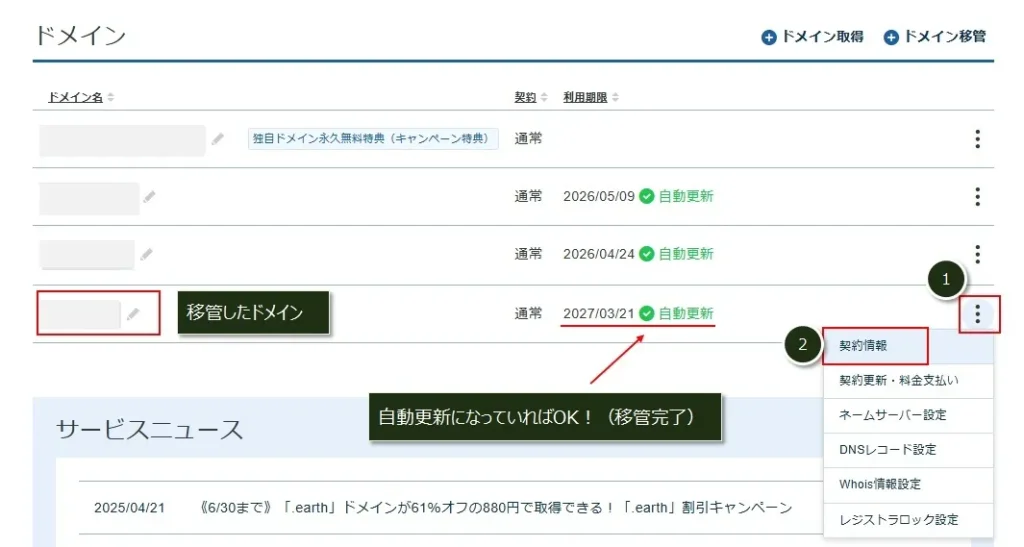The width and height of the screenshot is (1024, 547).
Task: Click the ドメイン移管 plus icon
Action: point(891,37)
